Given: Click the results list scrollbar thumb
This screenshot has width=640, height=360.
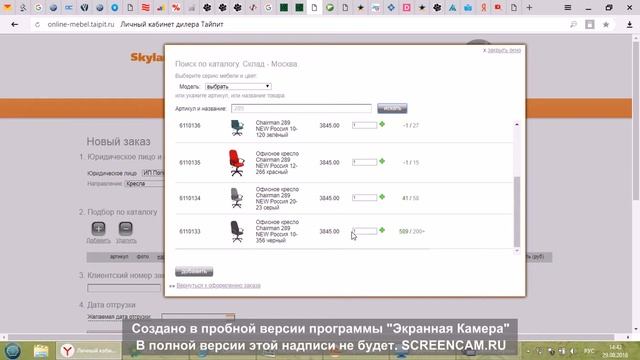Looking at the screenshot, I should pyautogui.click(x=517, y=211).
